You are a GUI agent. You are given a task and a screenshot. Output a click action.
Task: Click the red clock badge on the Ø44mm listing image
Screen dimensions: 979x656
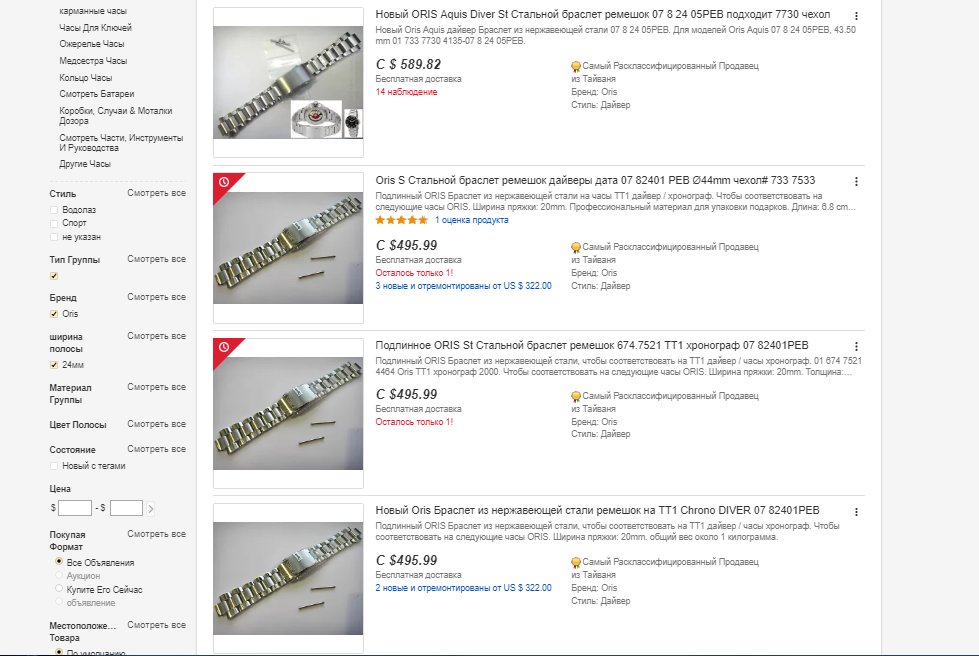(x=224, y=182)
